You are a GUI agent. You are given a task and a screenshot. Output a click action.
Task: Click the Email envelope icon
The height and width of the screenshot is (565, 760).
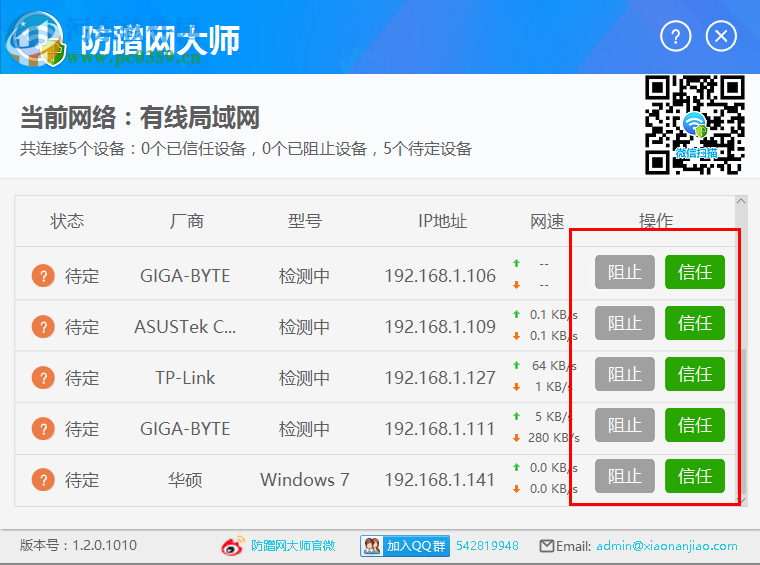tap(547, 546)
